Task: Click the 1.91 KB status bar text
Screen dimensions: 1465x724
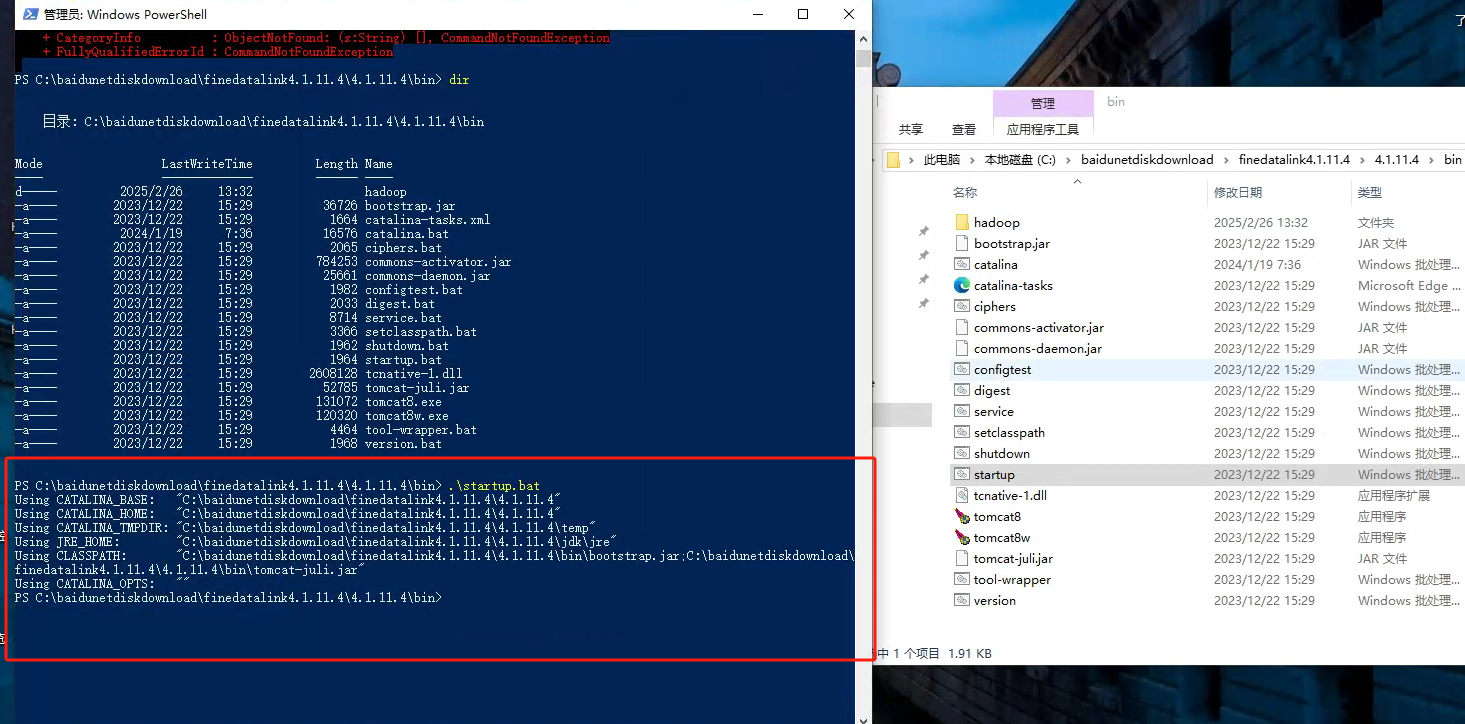Action: tap(969, 653)
